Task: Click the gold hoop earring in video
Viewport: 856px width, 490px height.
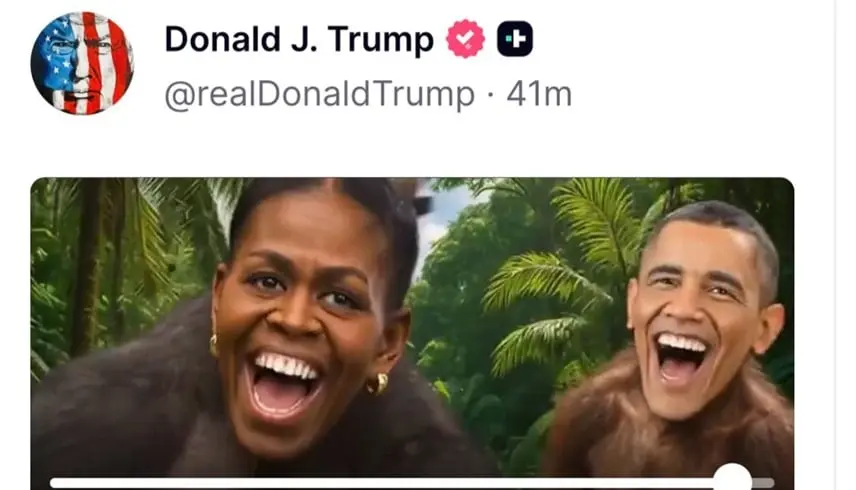Action: (378, 384)
